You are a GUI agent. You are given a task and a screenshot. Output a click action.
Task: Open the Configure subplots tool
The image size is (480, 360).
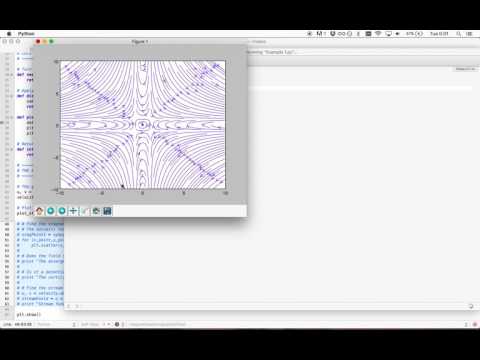point(96,211)
